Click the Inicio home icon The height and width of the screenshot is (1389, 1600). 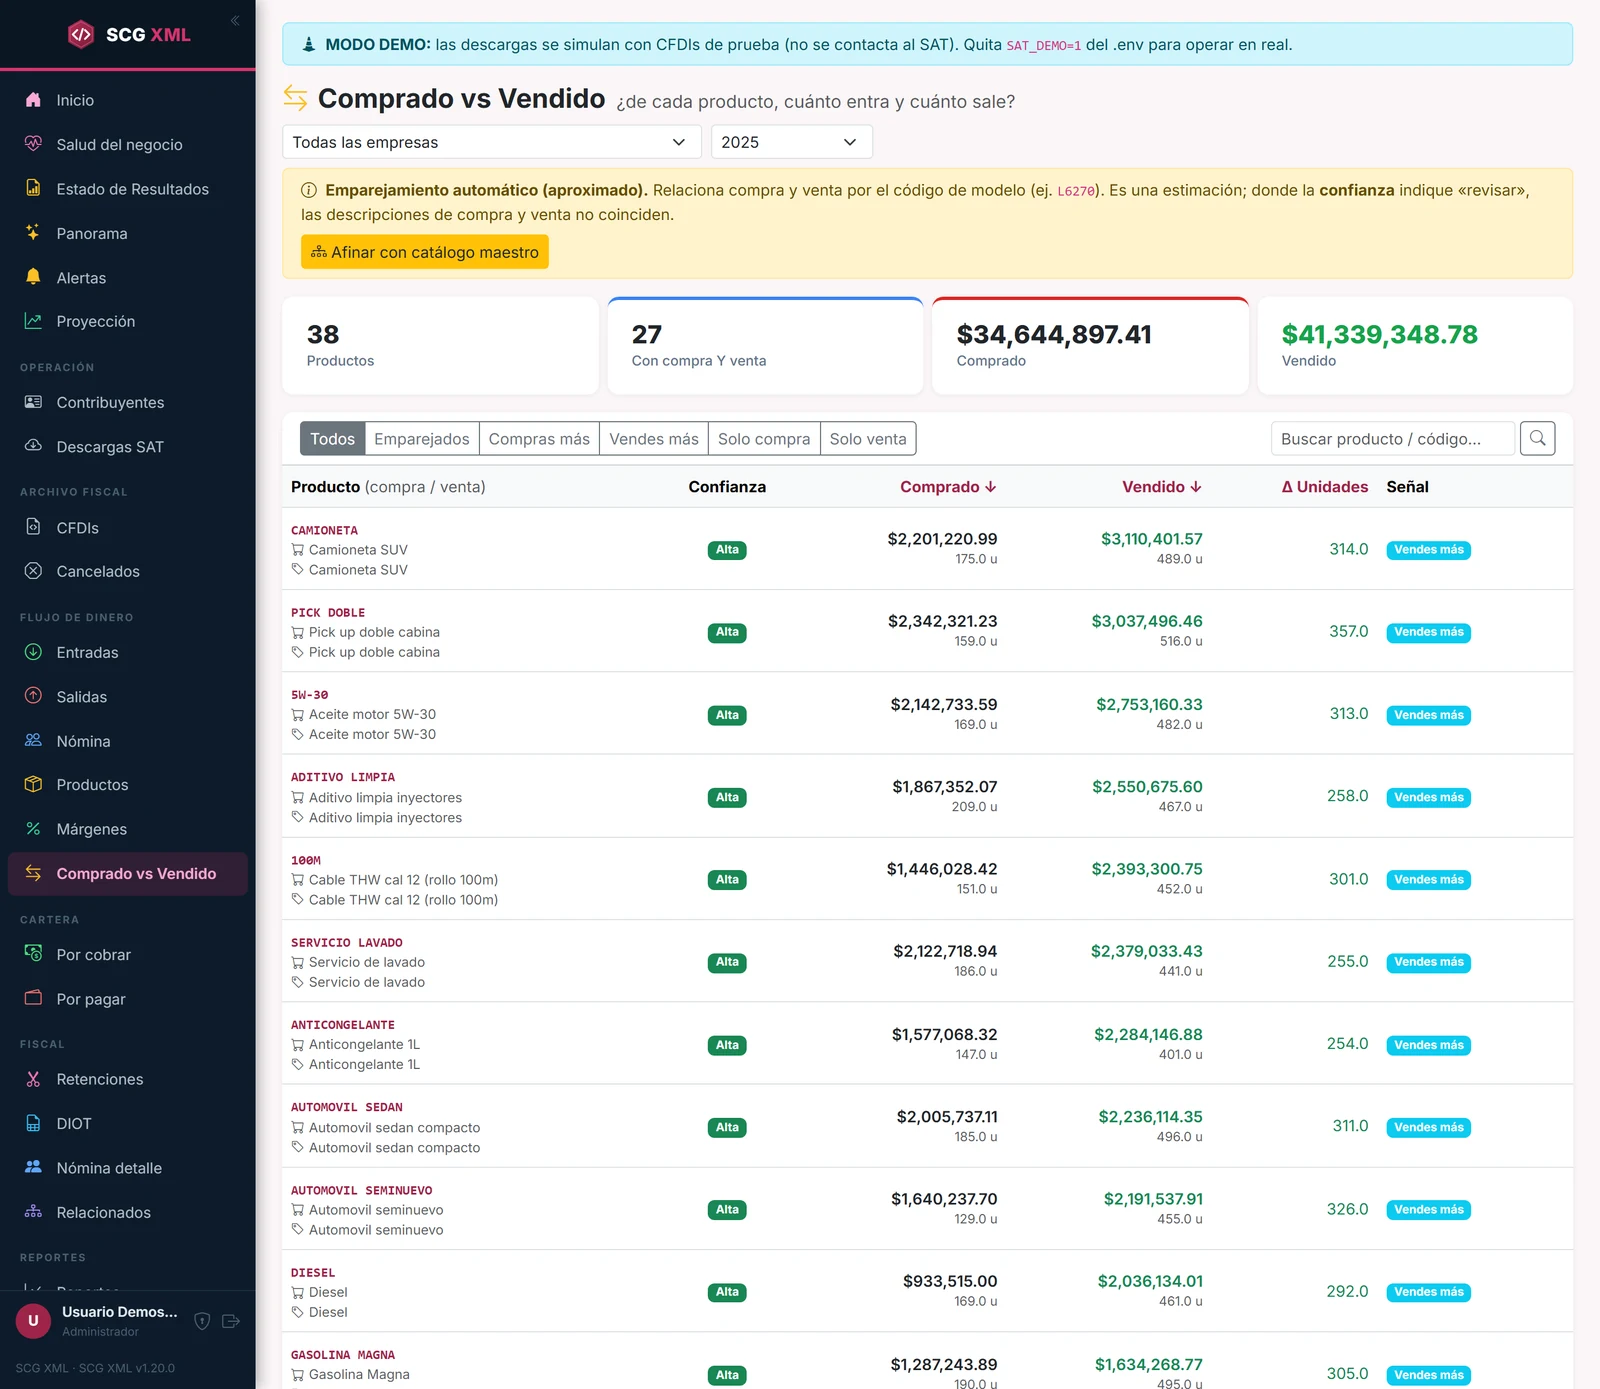pyautogui.click(x=33, y=100)
